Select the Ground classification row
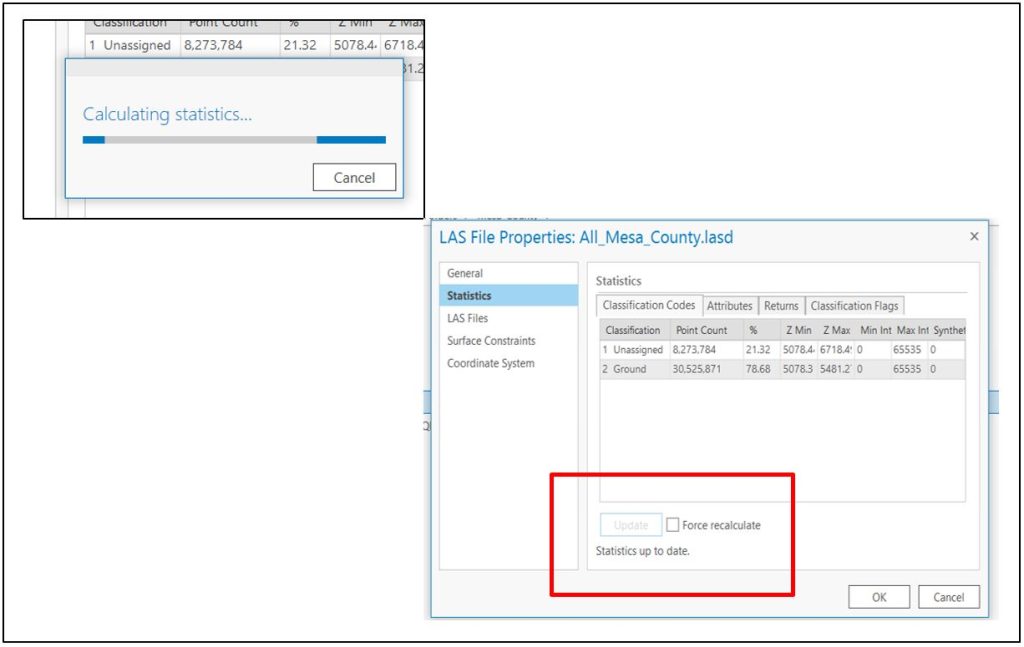This screenshot has height=647, width=1024. (700, 369)
